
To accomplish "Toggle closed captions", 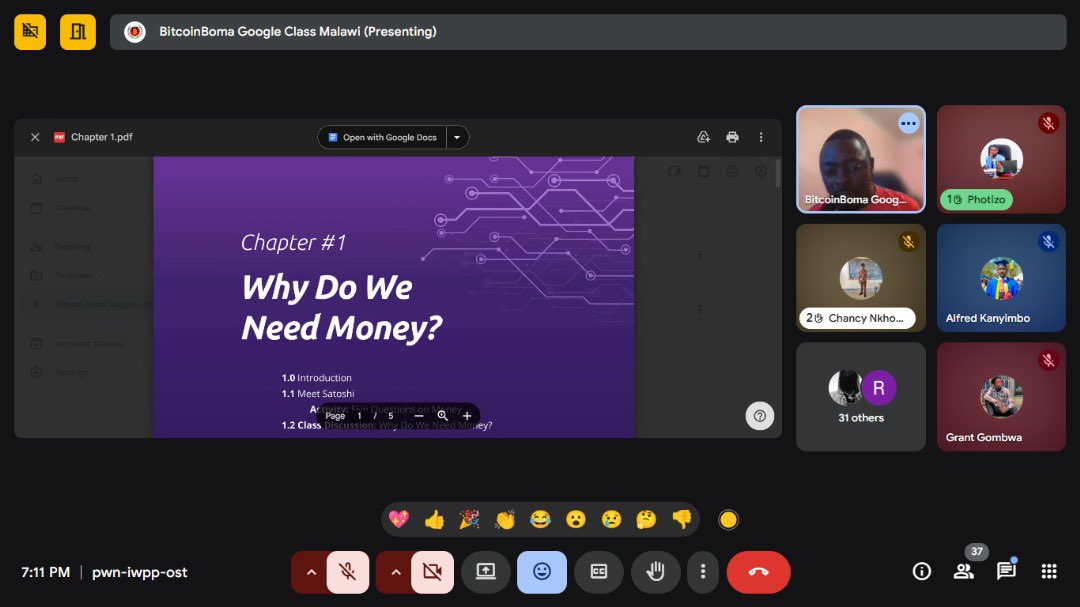I will pyautogui.click(x=599, y=572).
